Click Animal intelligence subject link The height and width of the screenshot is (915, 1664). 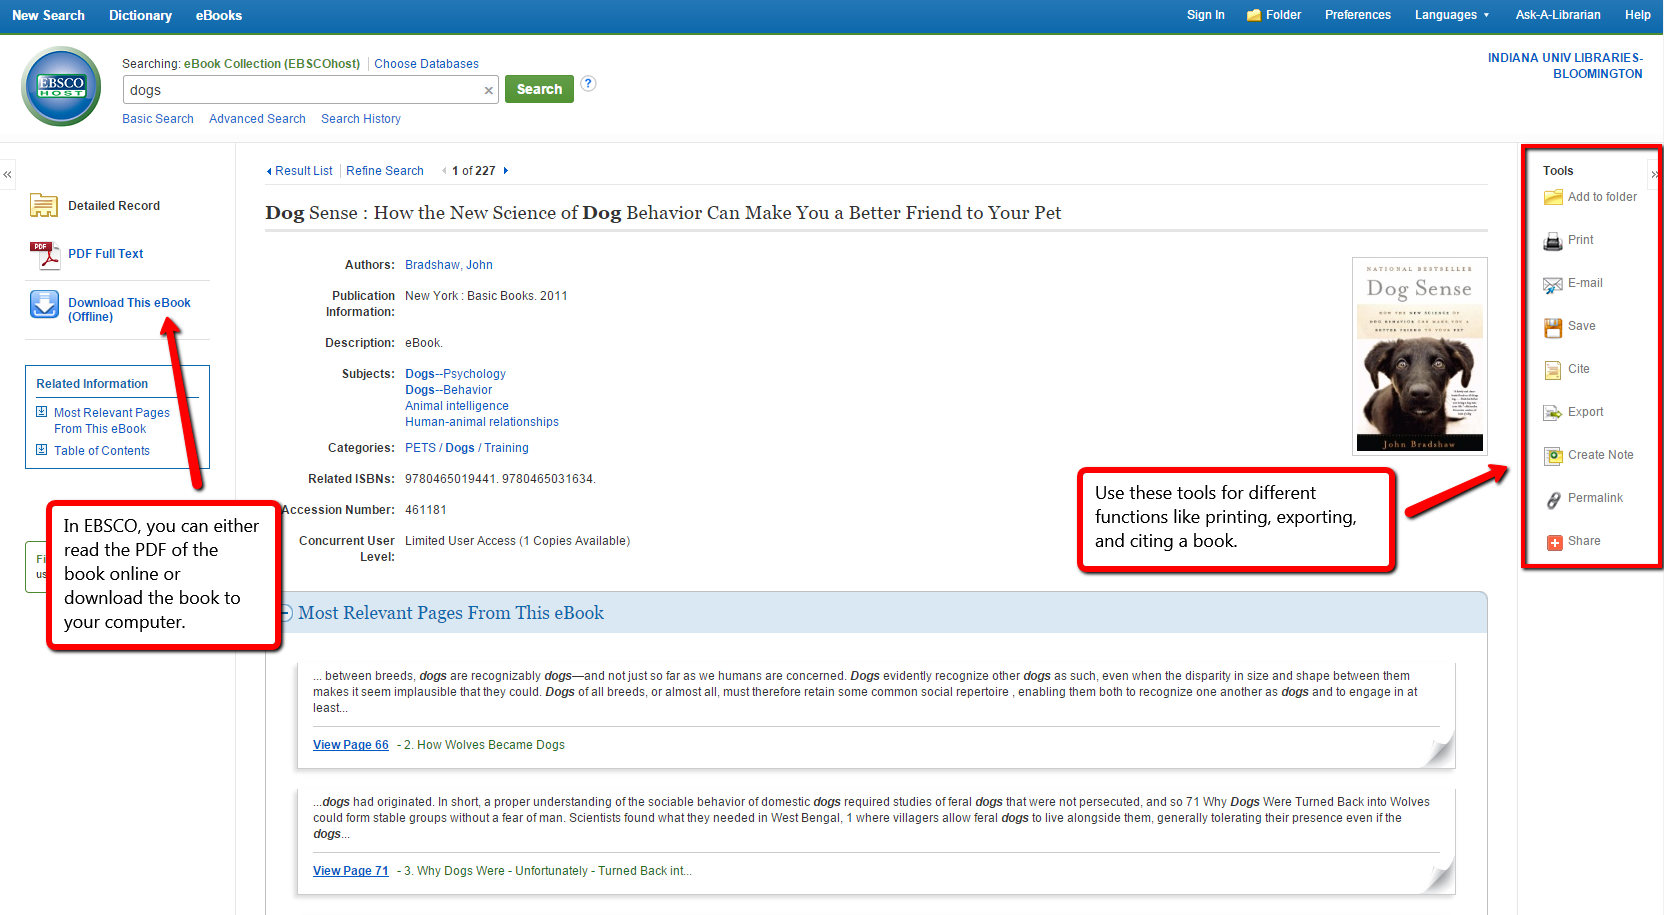(x=457, y=406)
